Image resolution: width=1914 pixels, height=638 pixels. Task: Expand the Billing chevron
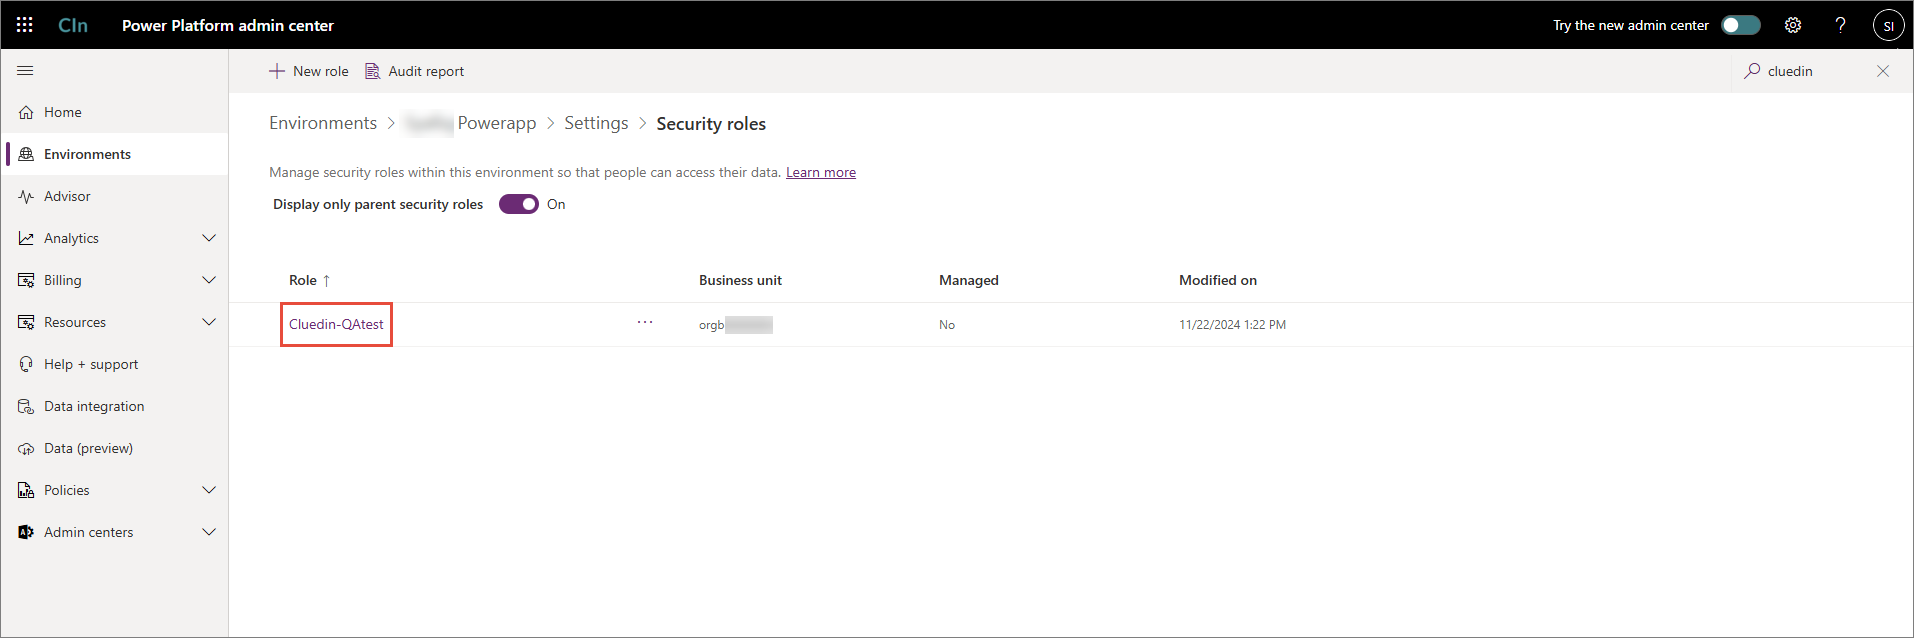point(209,280)
